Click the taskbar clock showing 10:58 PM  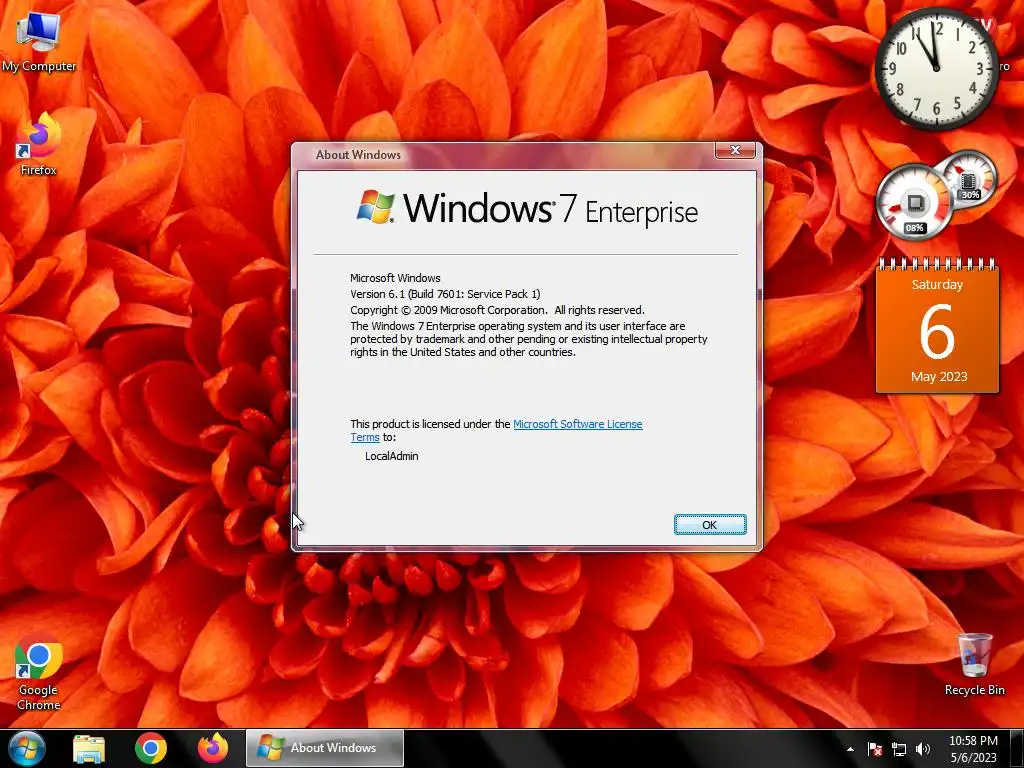click(973, 749)
